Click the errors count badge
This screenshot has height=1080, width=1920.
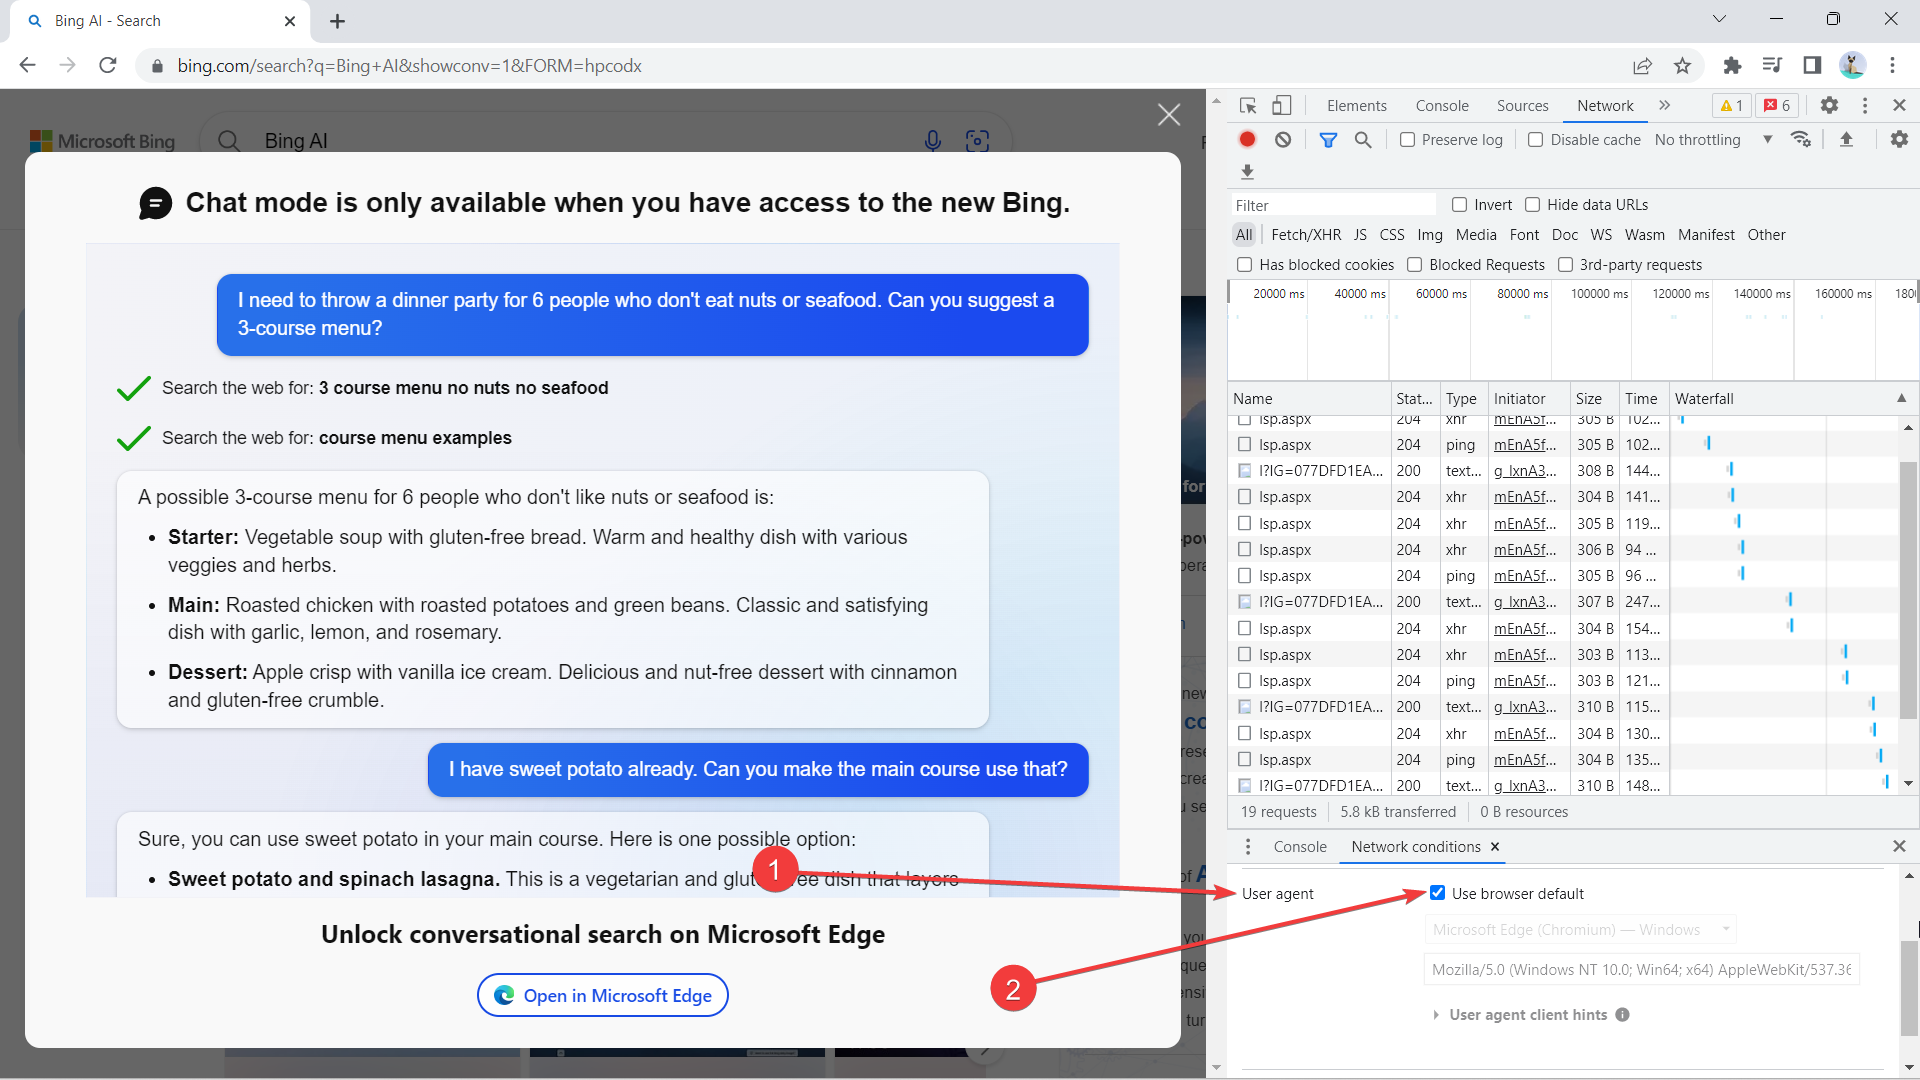[x=1778, y=106]
